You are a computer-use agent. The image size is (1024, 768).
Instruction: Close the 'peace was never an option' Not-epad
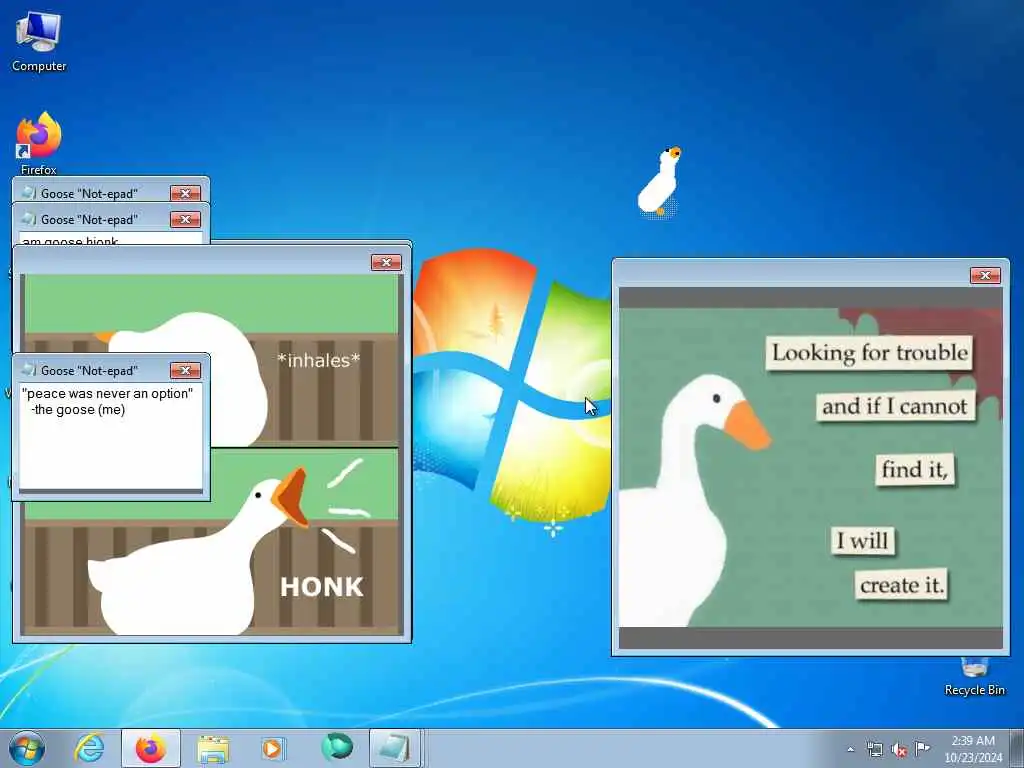click(x=185, y=370)
